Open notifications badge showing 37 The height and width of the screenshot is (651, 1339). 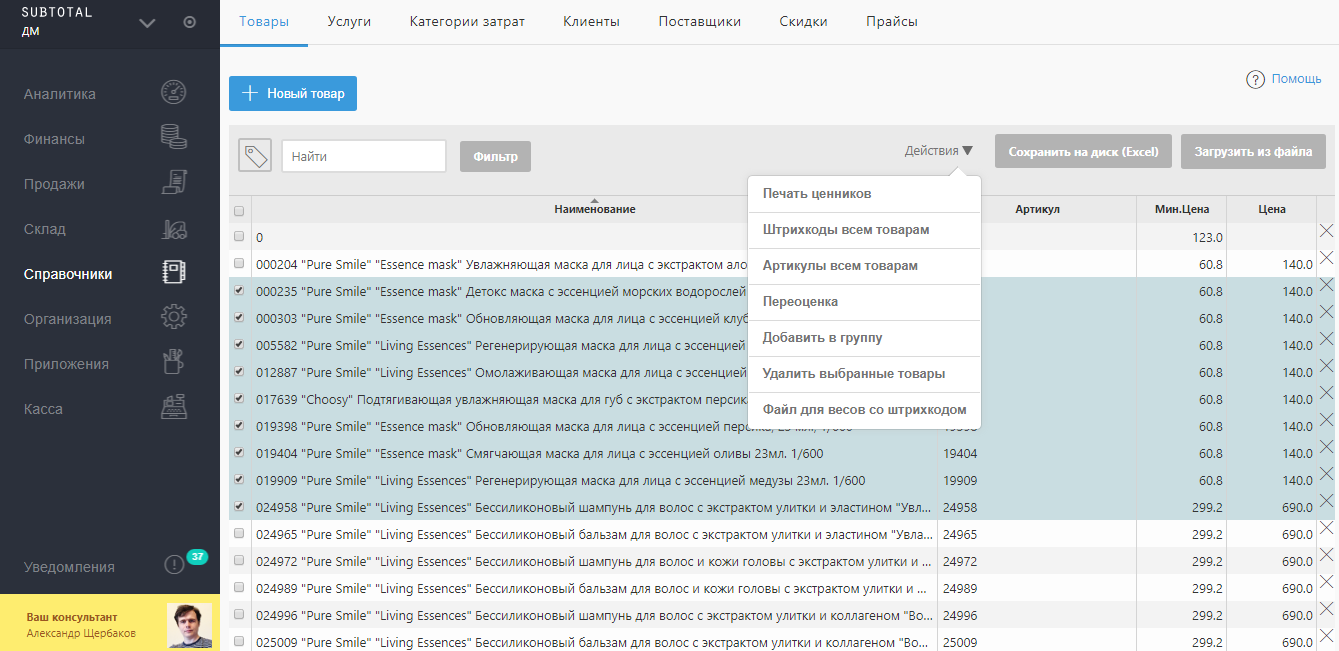[196, 557]
